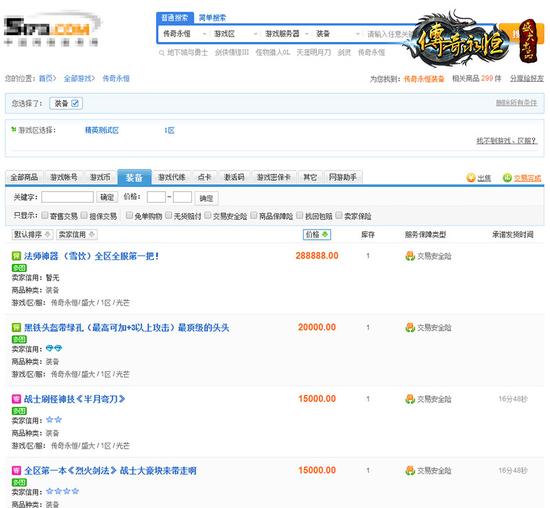Enable the 免单购物 filter checkbox

point(129,215)
